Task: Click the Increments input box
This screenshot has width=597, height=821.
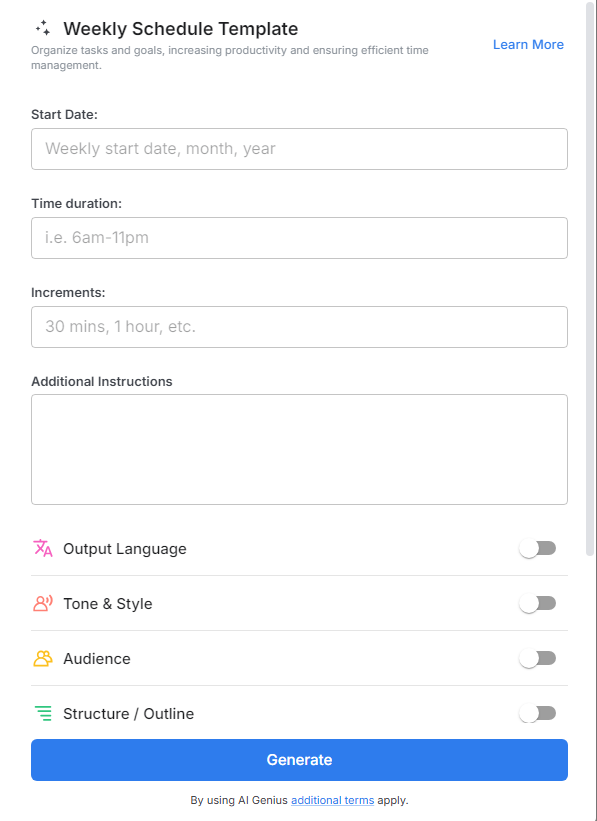Action: [x=298, y=326]
